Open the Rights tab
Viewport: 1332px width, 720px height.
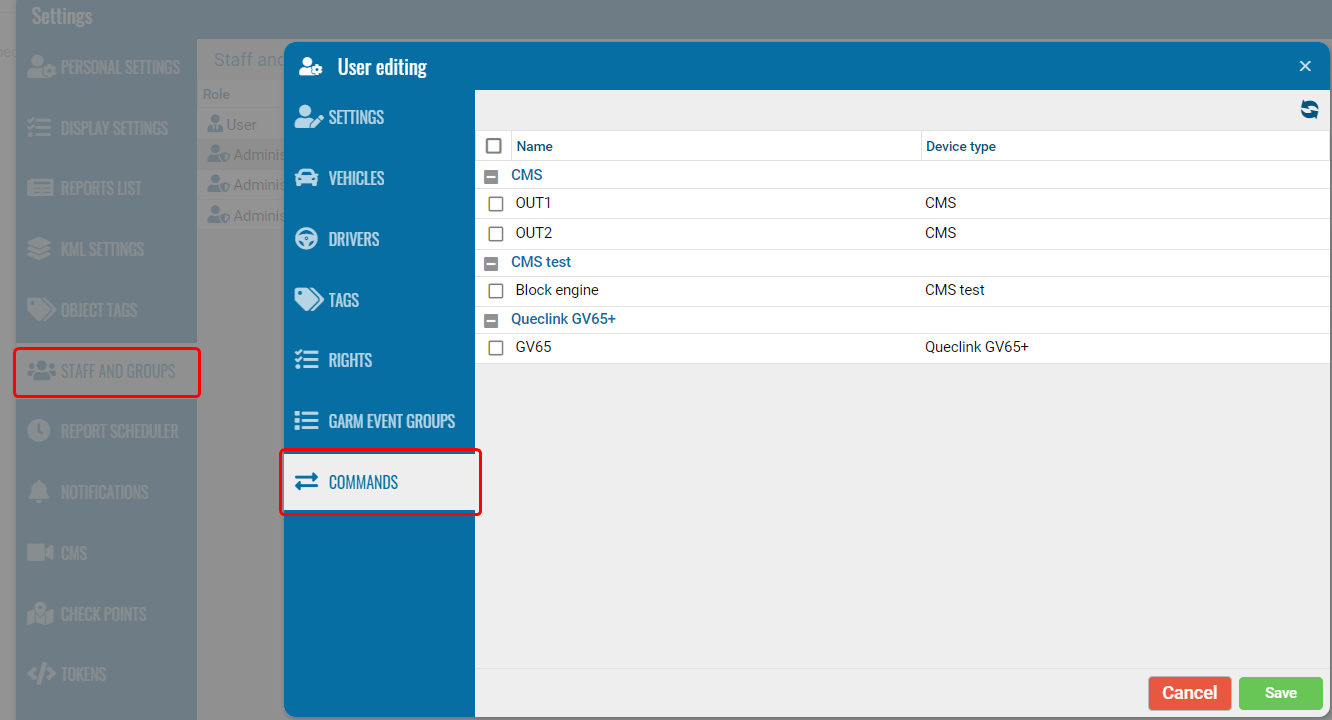351,360
